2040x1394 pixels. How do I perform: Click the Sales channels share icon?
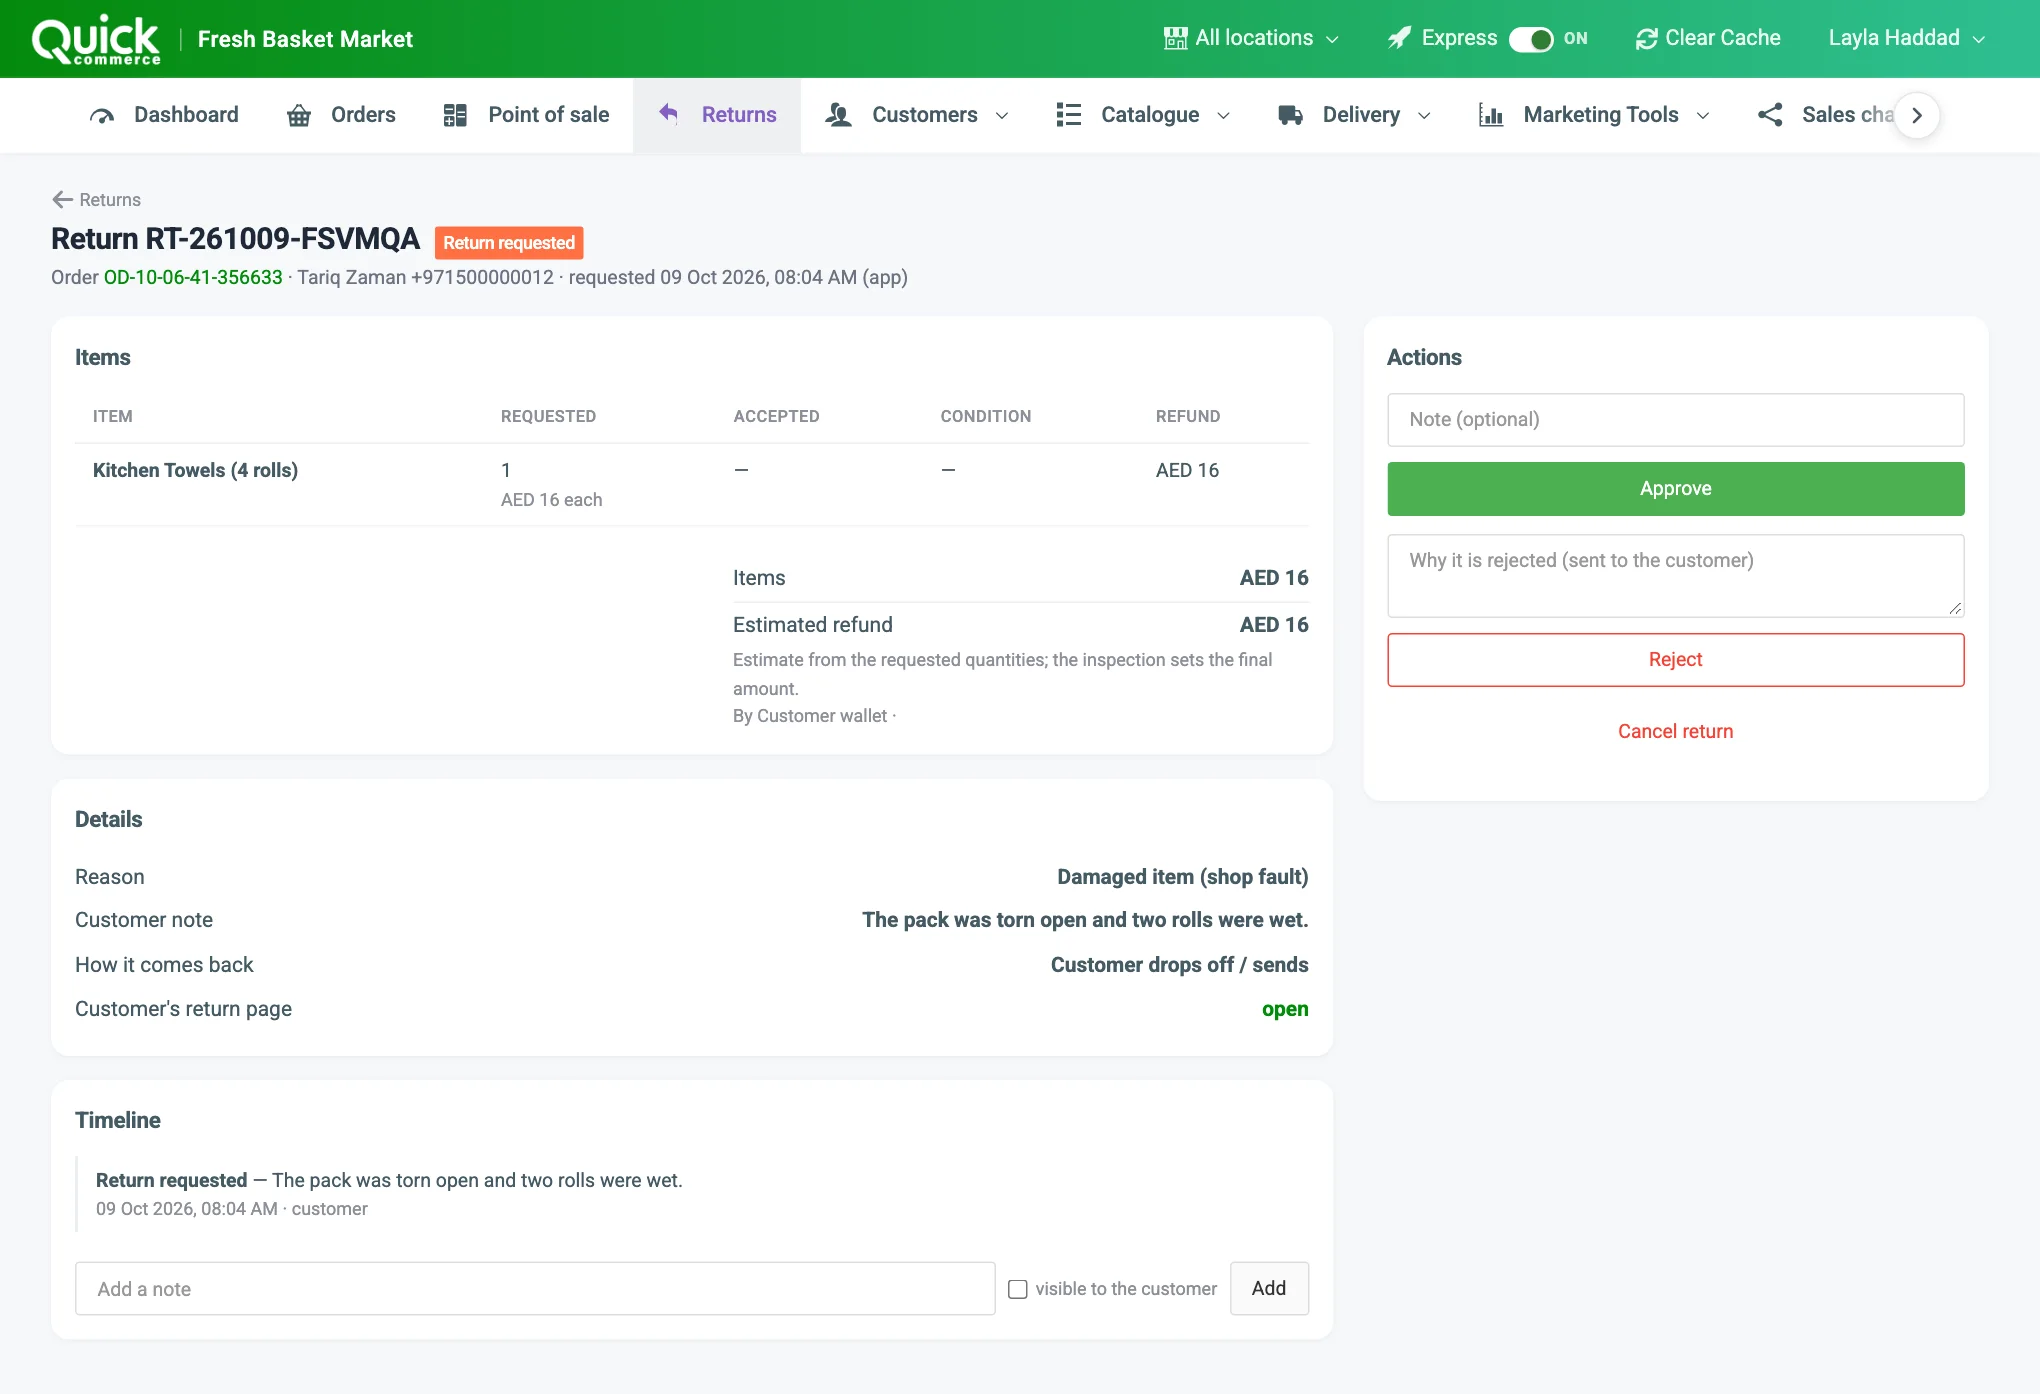[x=1770, y=115]
